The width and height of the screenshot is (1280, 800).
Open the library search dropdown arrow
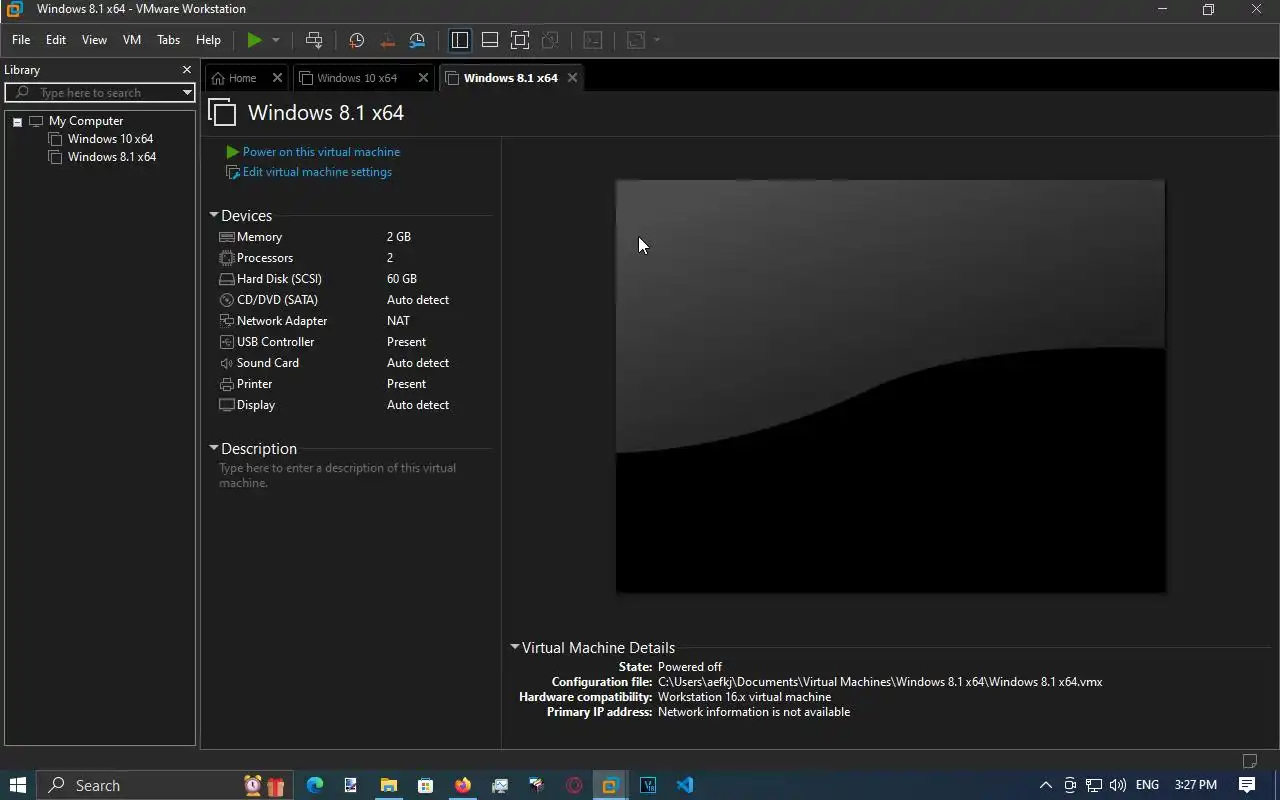[187, 93]
